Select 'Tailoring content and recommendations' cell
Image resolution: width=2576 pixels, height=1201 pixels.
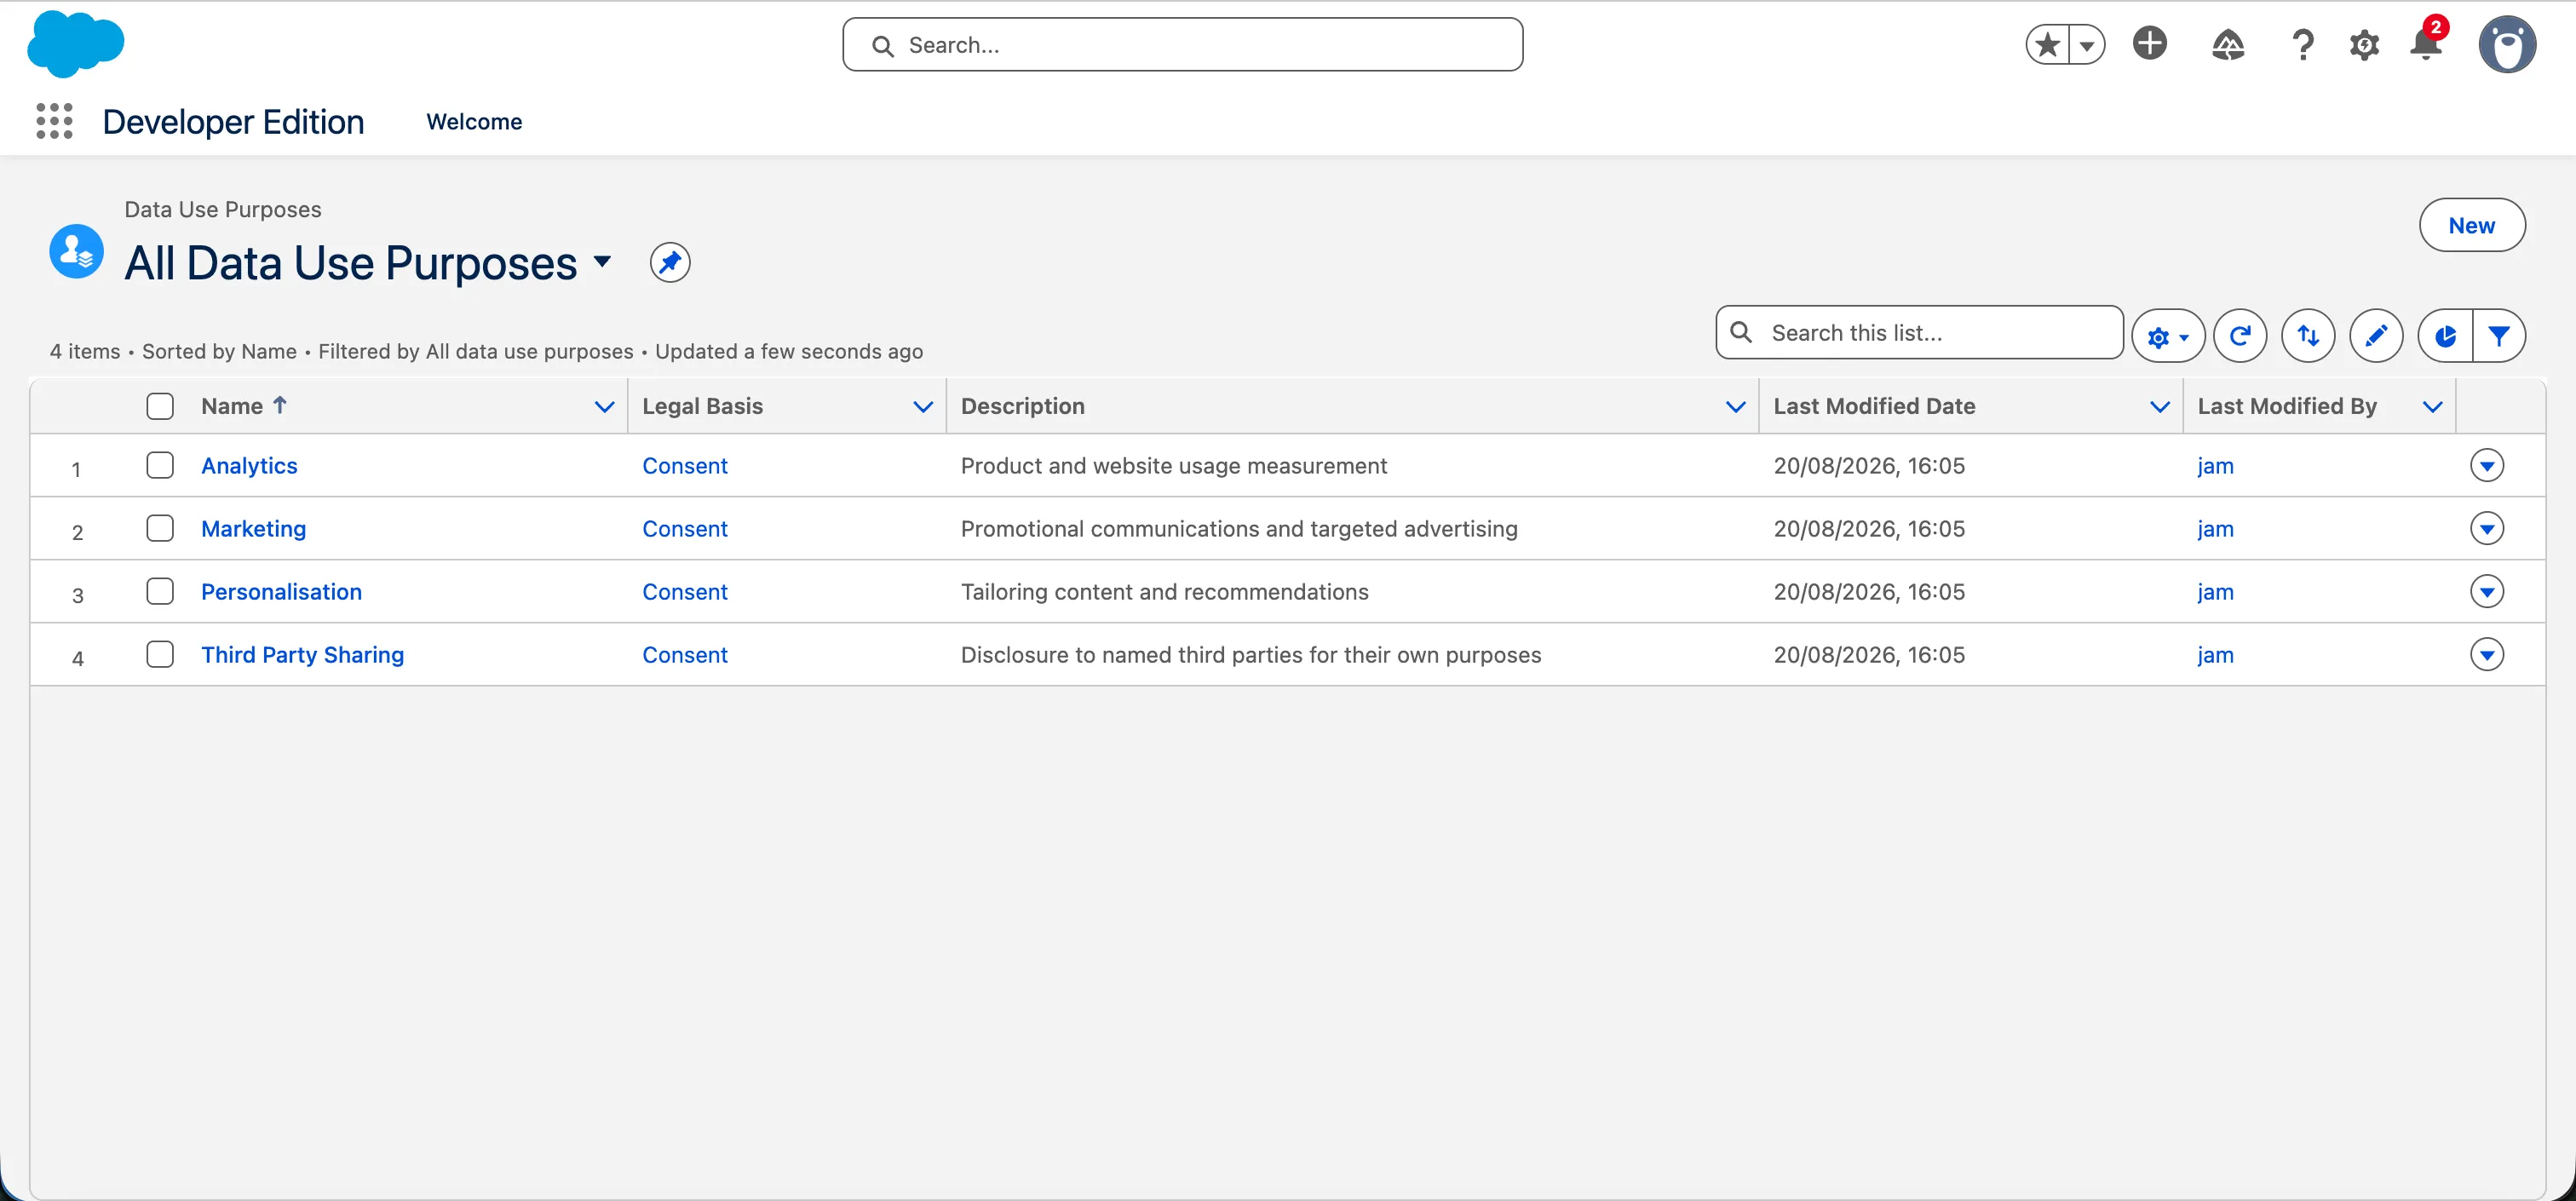1164,592
